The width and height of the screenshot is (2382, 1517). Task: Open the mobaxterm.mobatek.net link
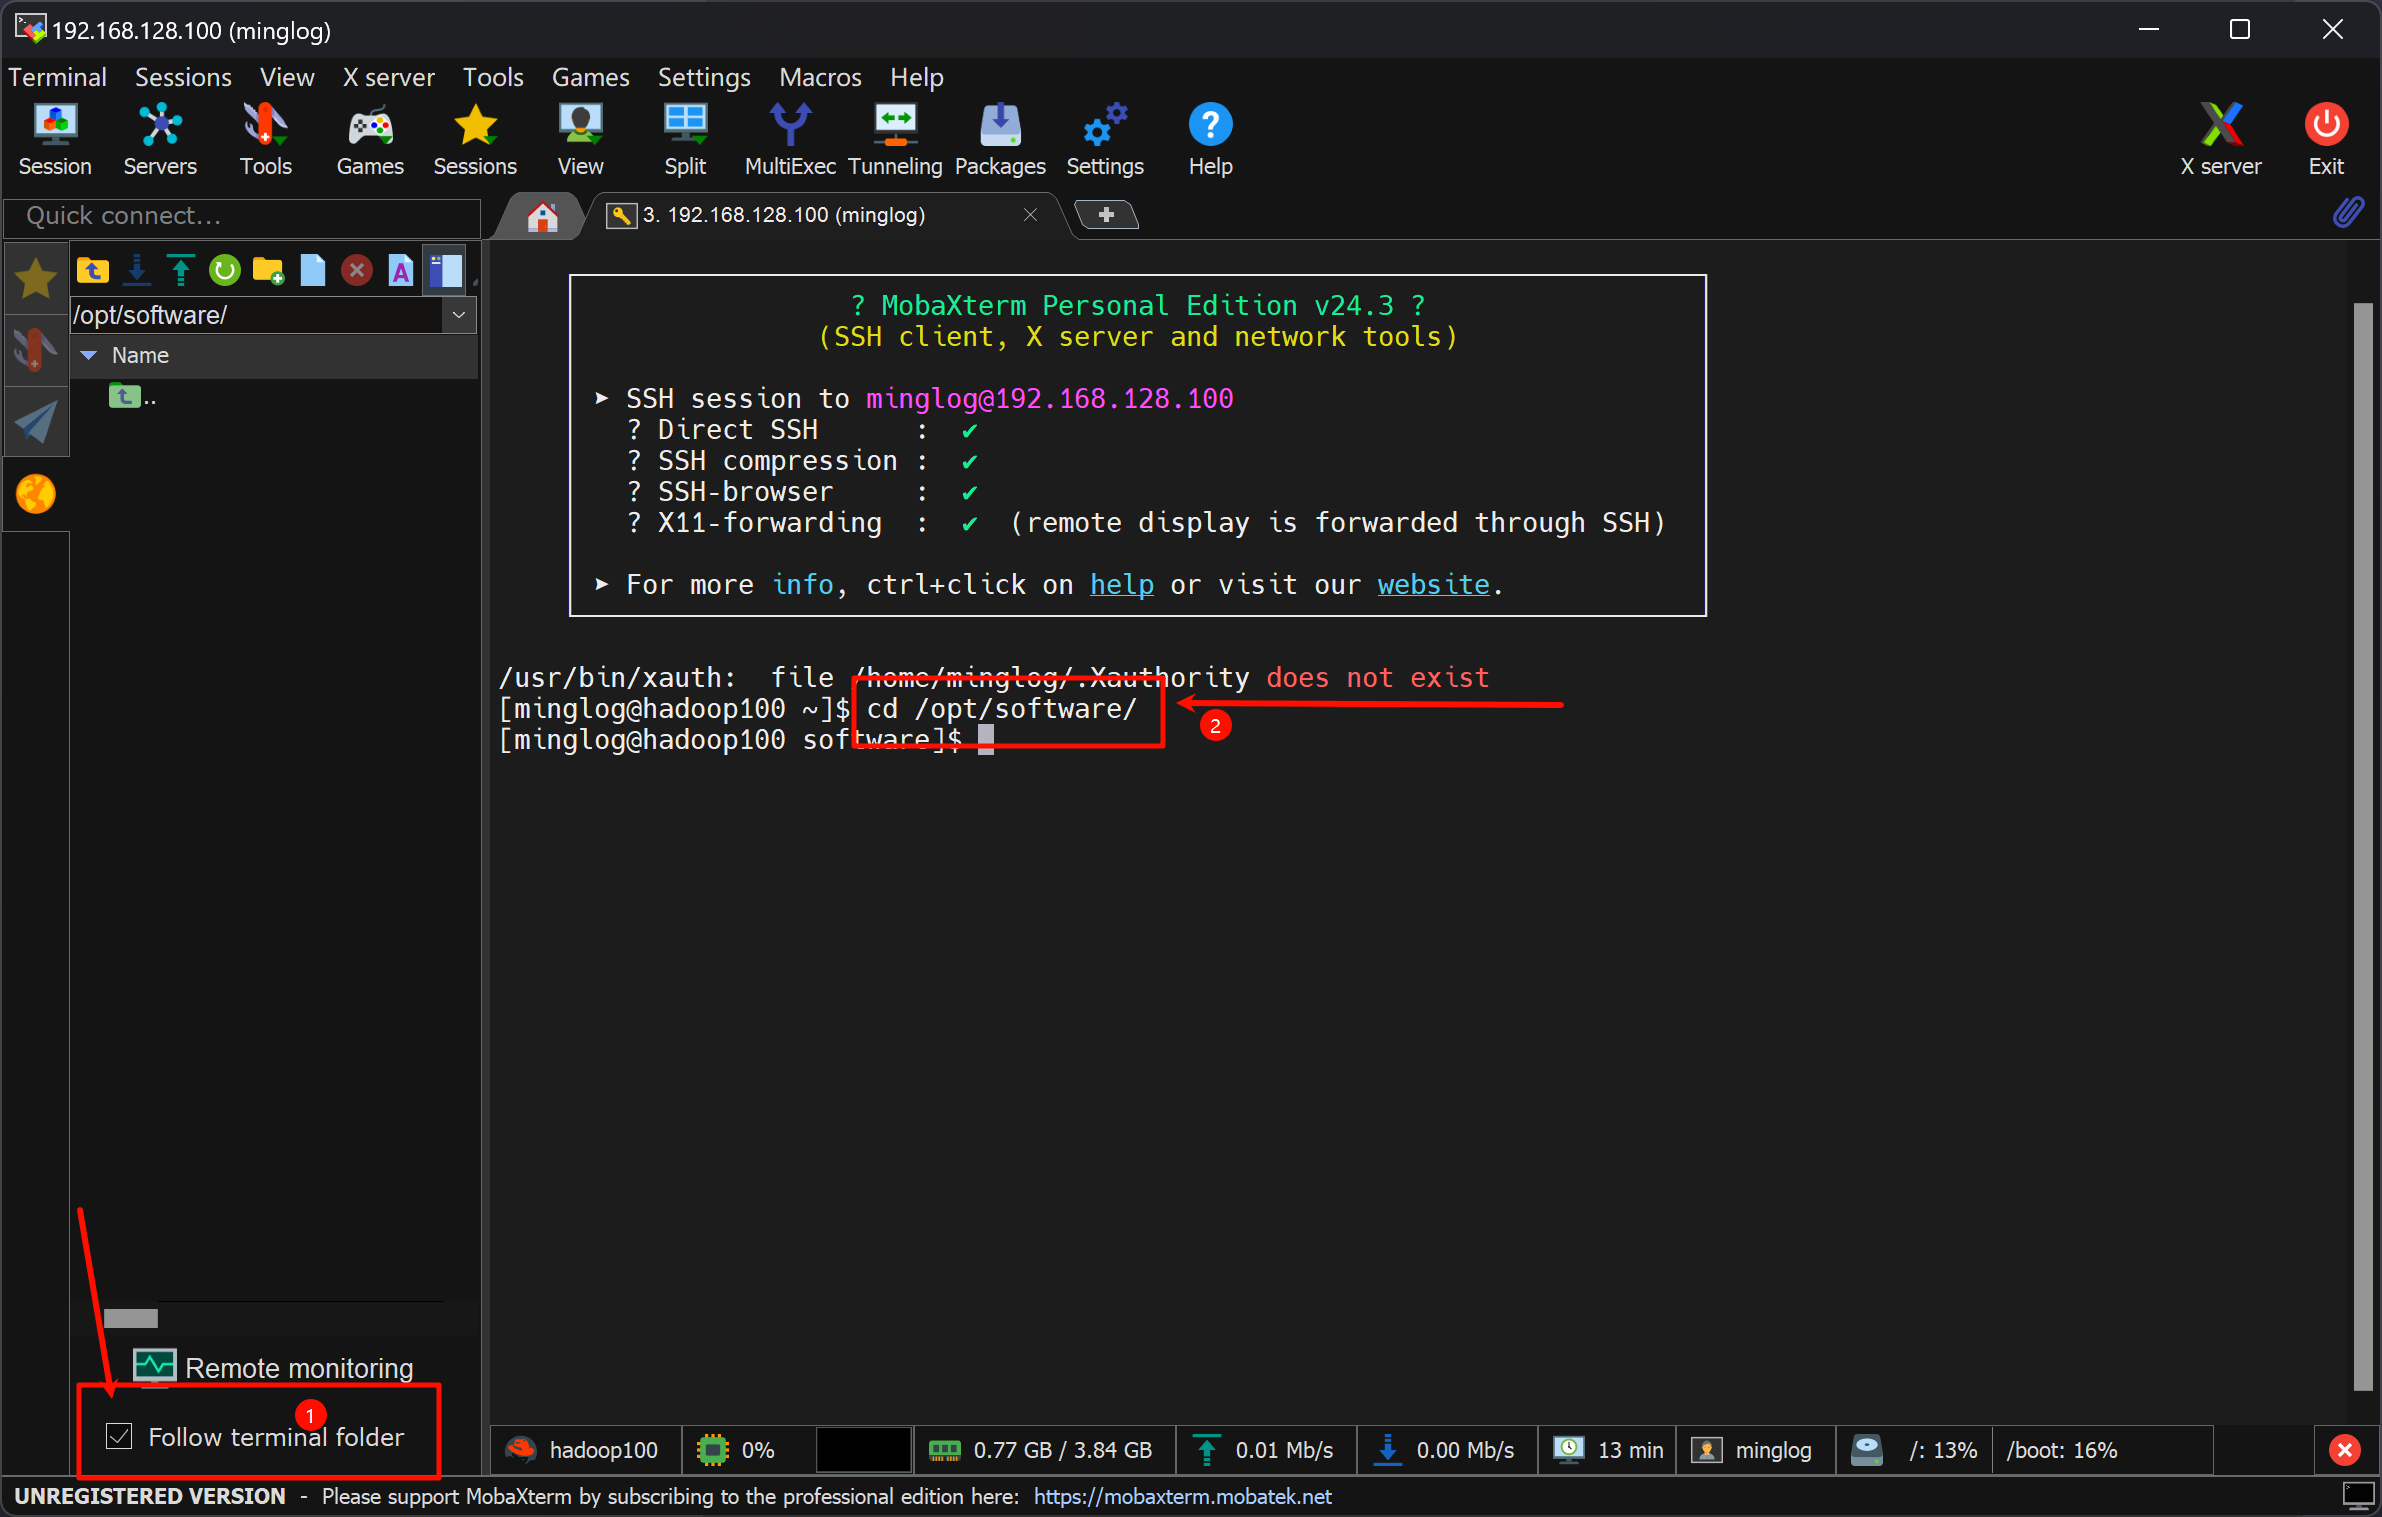[x=1182, y=1496]
